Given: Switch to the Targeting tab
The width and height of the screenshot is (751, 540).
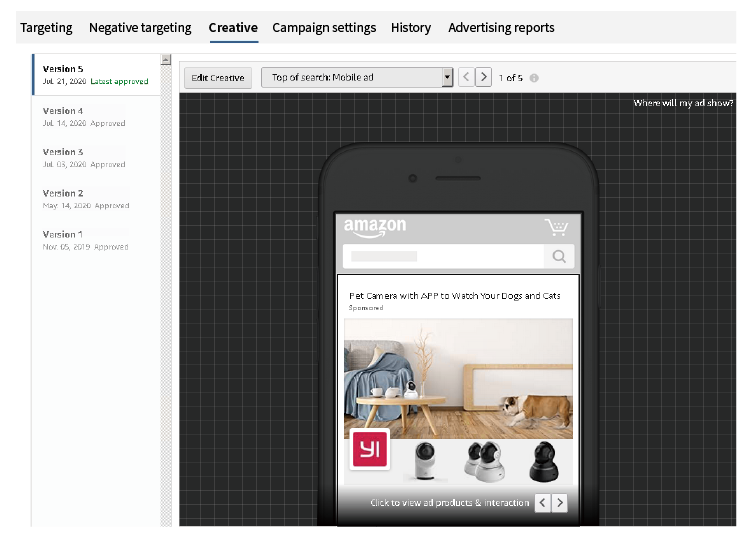Looking at the screenshot, I should (47, 28).
